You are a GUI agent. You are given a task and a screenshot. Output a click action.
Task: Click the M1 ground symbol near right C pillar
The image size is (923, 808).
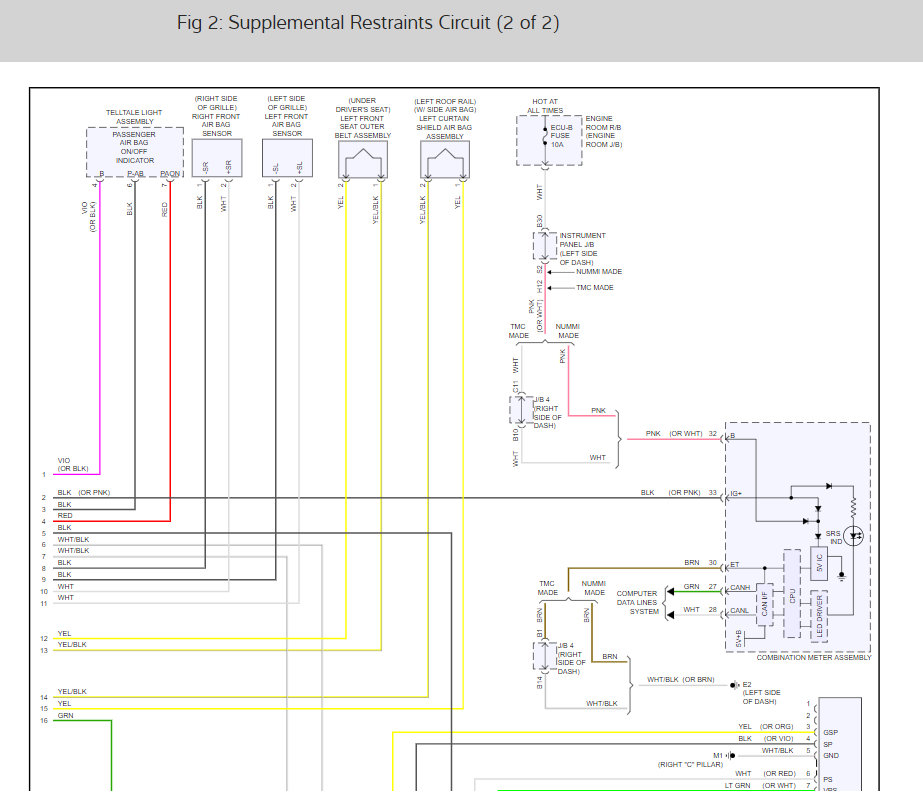point(730,755)
